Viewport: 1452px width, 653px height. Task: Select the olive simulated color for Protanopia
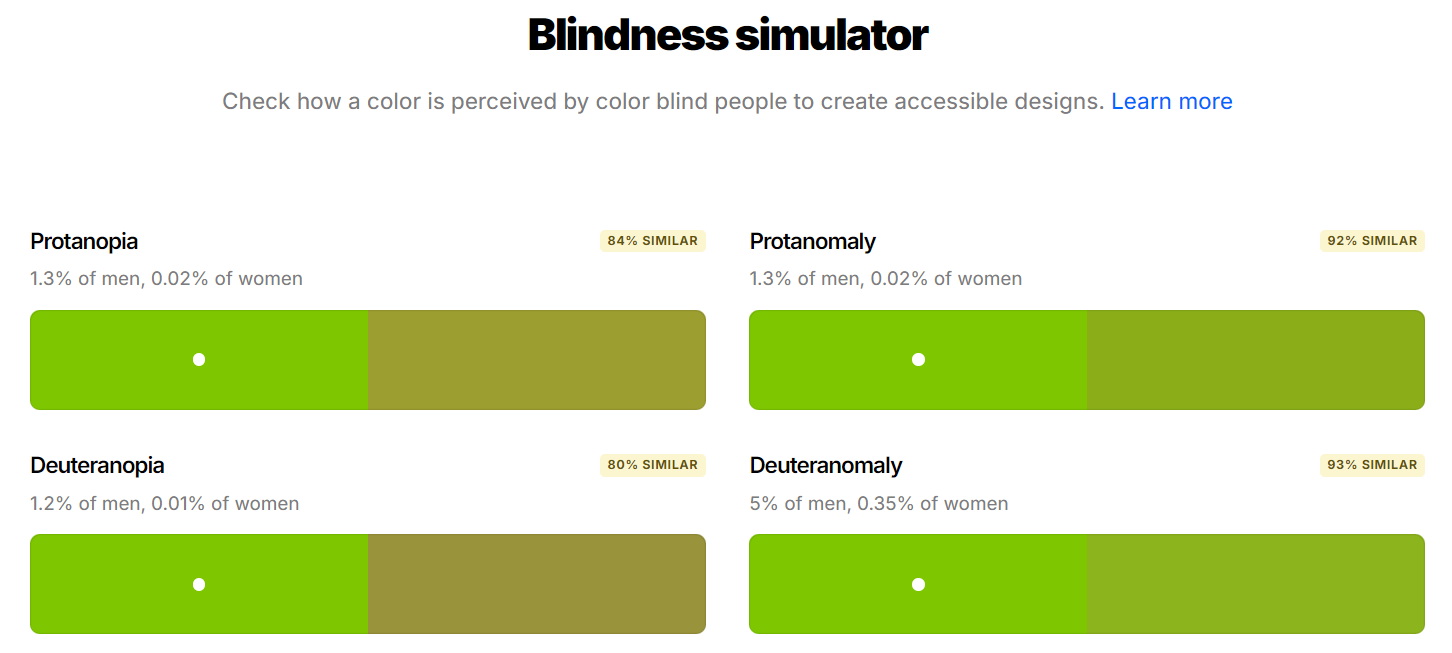(536, 360)
